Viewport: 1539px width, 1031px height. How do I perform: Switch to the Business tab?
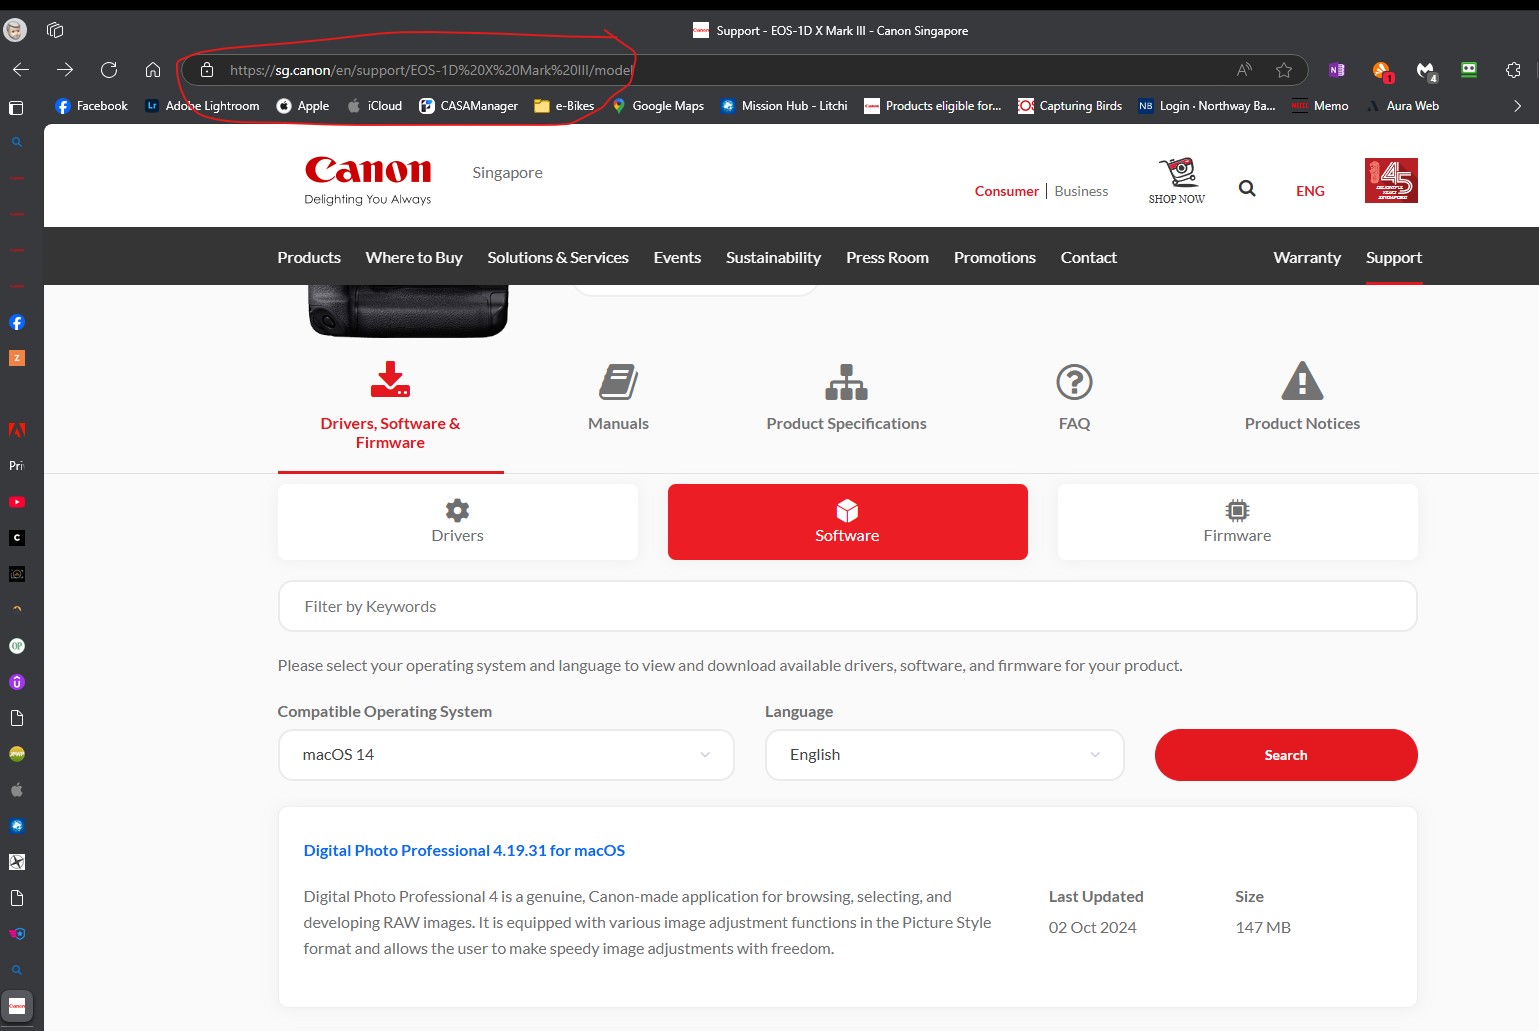1081,190
